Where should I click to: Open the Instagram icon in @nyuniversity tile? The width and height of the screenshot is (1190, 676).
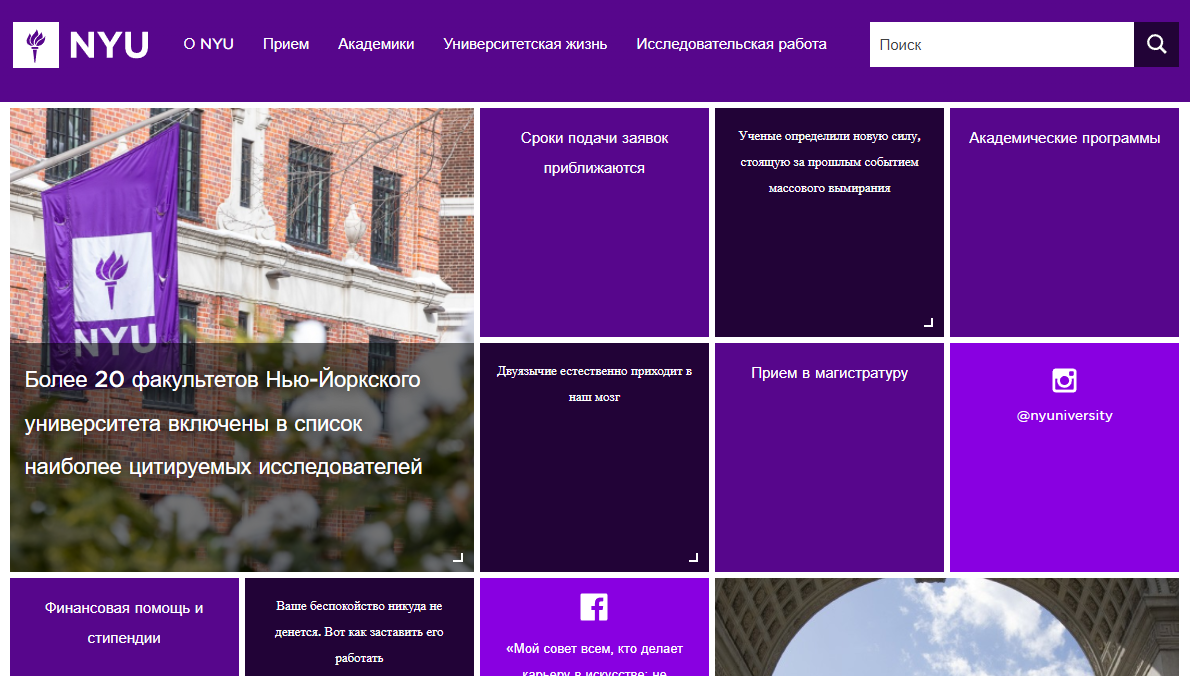click(1064, 380)
